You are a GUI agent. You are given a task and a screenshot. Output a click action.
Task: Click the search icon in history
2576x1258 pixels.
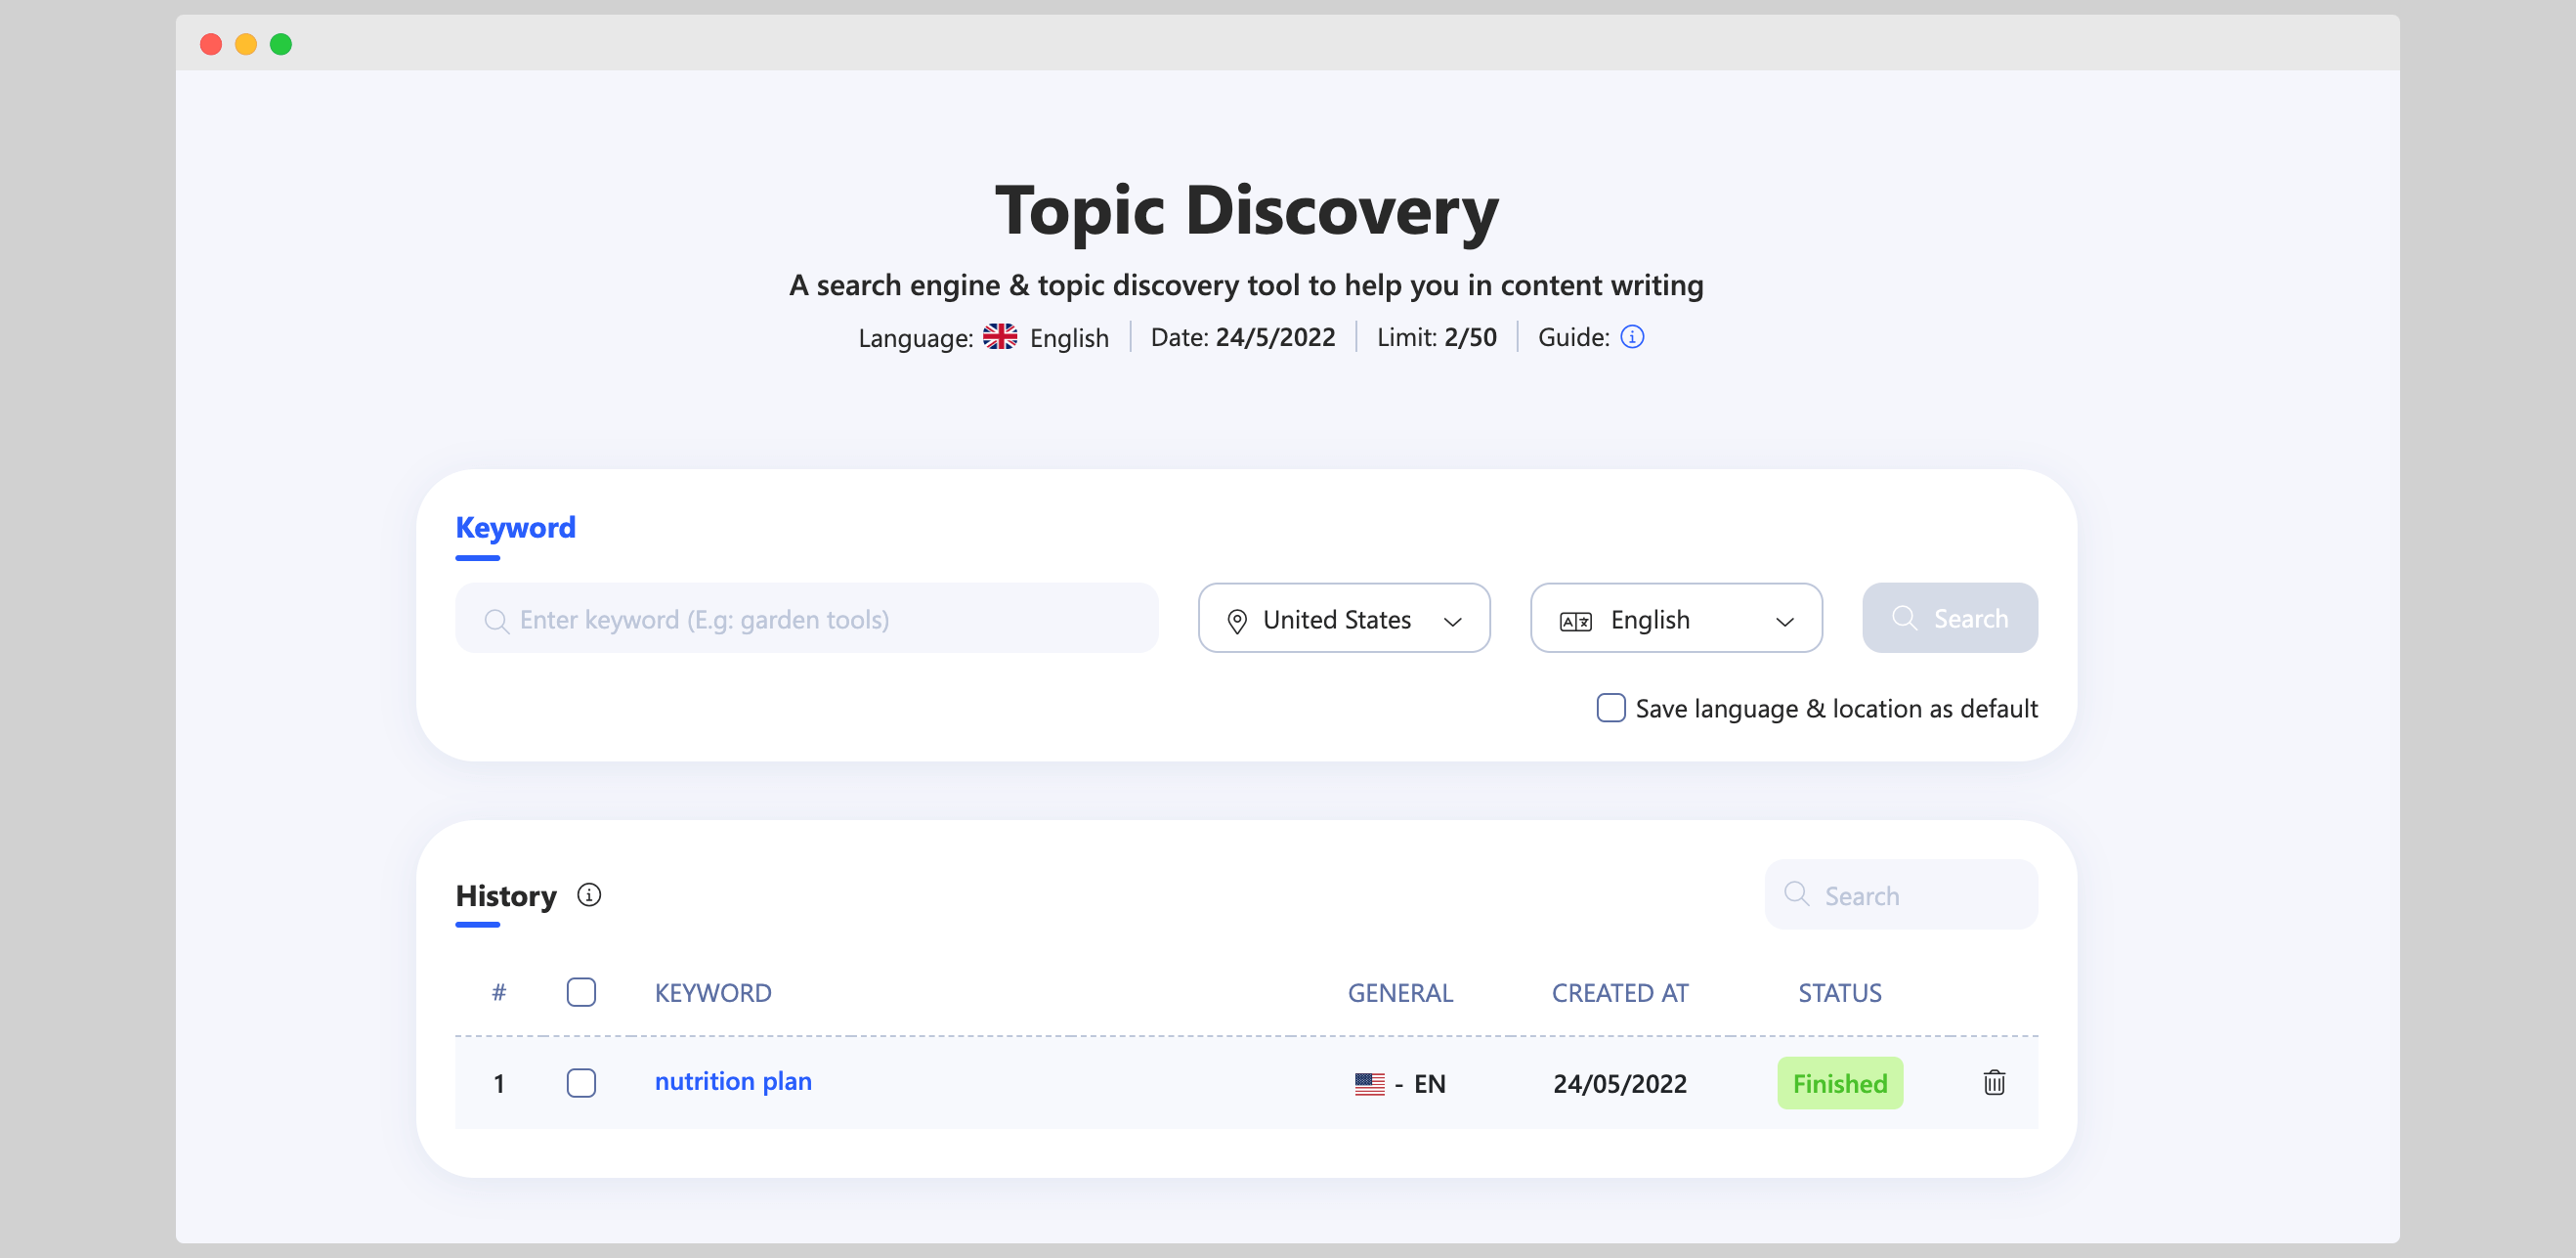click(x=1797, y=895)
